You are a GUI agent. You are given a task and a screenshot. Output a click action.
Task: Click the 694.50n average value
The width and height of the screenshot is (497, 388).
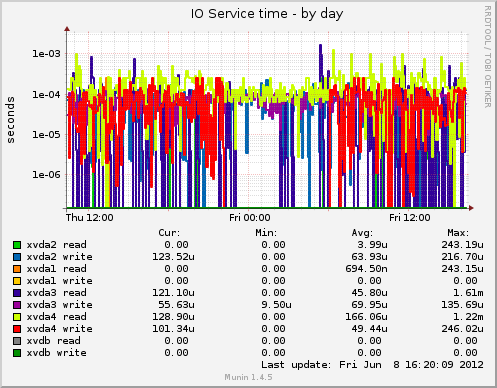pos(366,269)
